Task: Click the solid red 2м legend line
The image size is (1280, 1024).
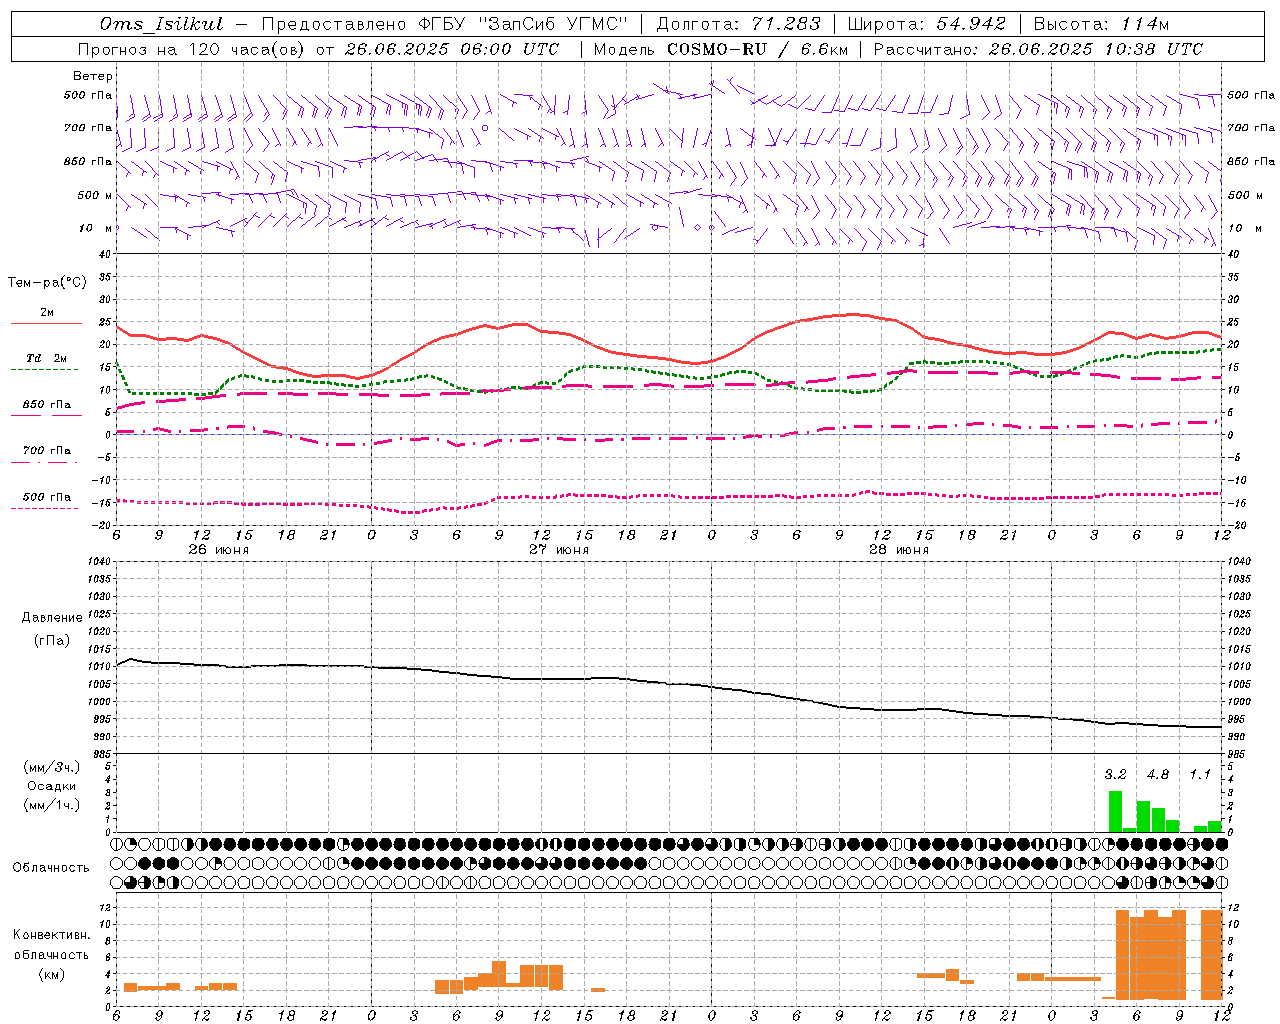Action: [x=46, y=324]
